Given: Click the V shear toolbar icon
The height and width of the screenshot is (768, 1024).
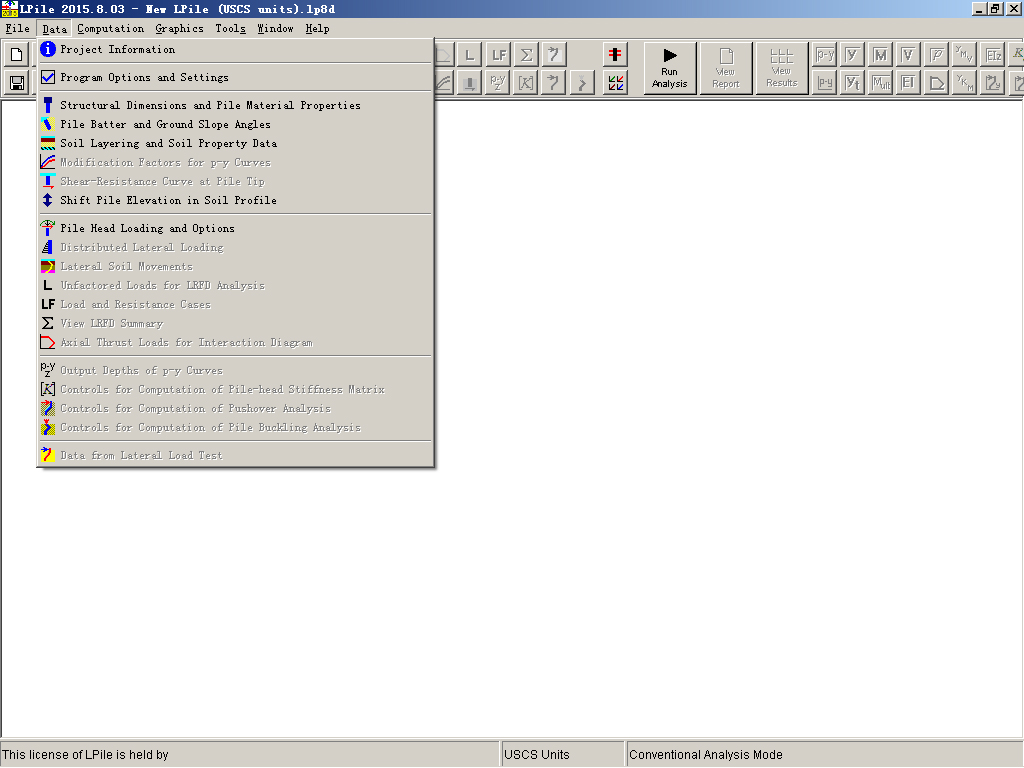Looking at the screenshot, I should click(x=908, y=55).
